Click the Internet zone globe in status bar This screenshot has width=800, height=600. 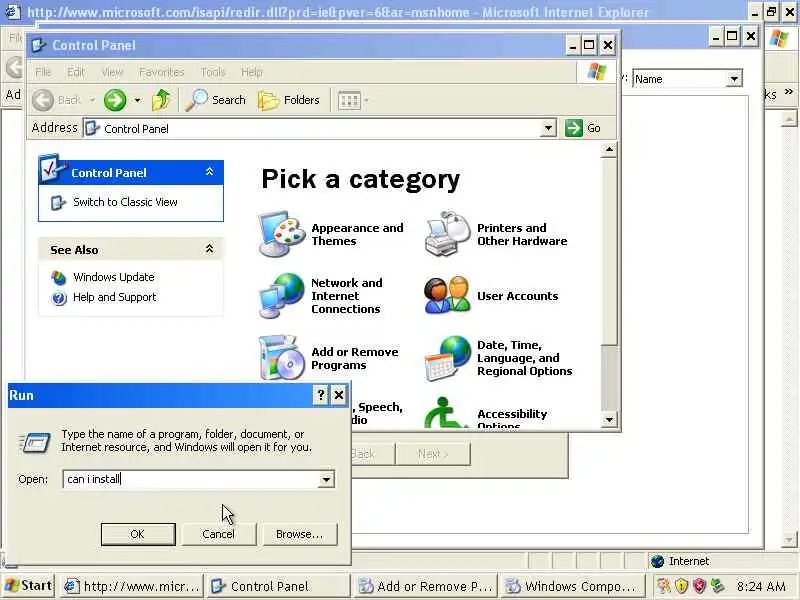(658, 561)
